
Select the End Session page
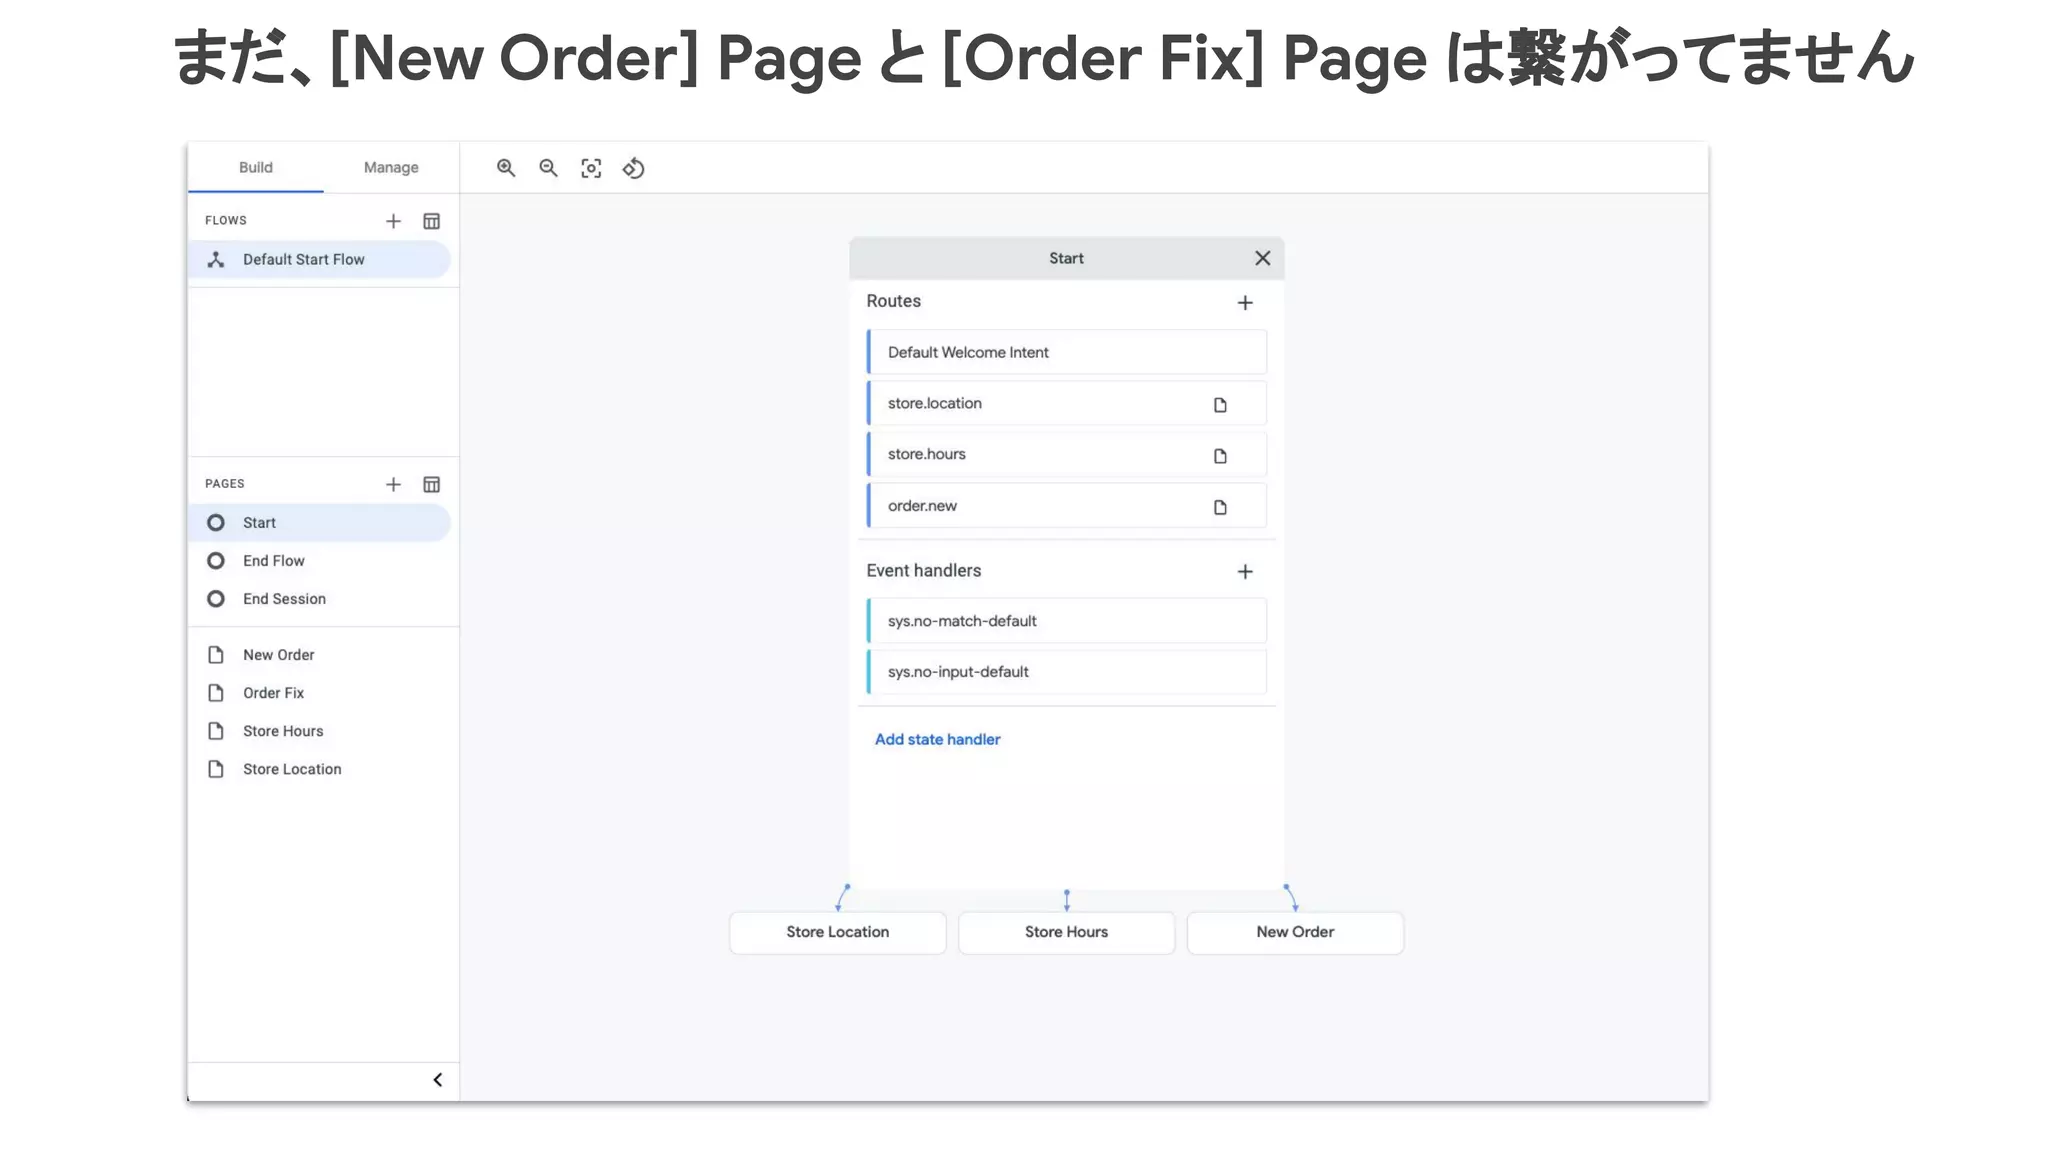pyautogui.click(x=320, y=598)
